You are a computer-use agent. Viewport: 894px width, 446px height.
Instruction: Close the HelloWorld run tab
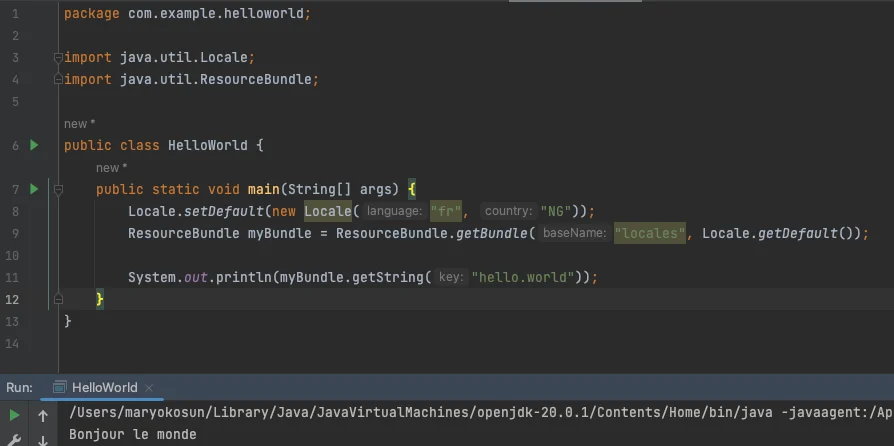tap(148, 388)
